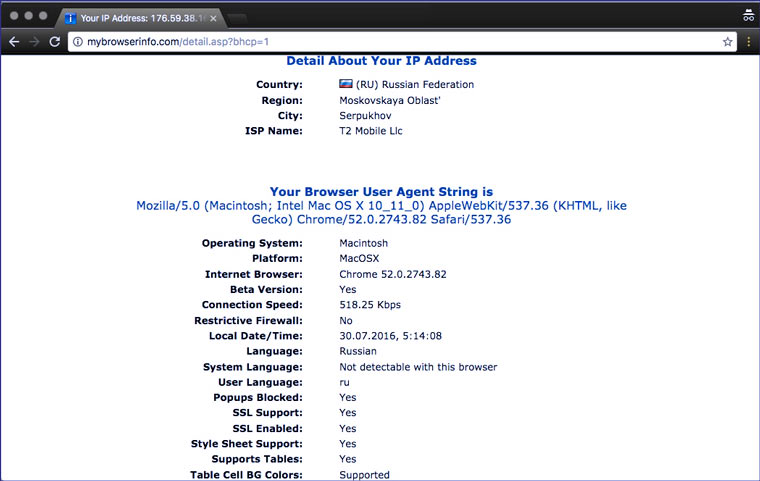Click the Serpukhov city value
Screen dimensions: 760x481
pos(365,116)
